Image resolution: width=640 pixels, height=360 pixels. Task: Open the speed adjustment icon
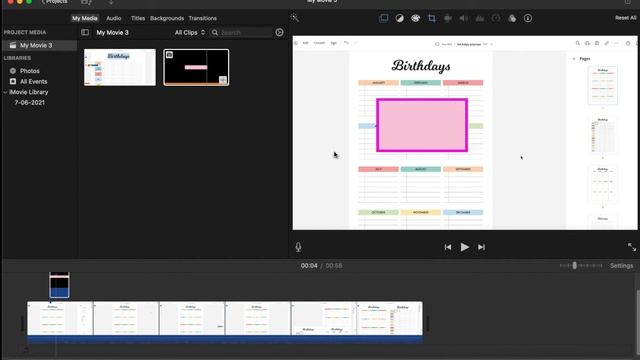[x=496, y=18]
